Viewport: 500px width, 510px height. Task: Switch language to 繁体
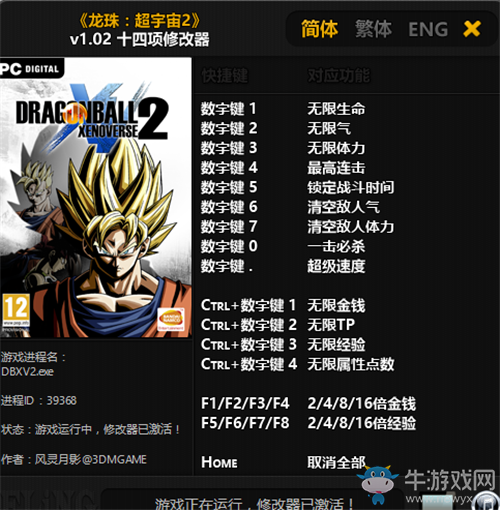coord(373,29)
